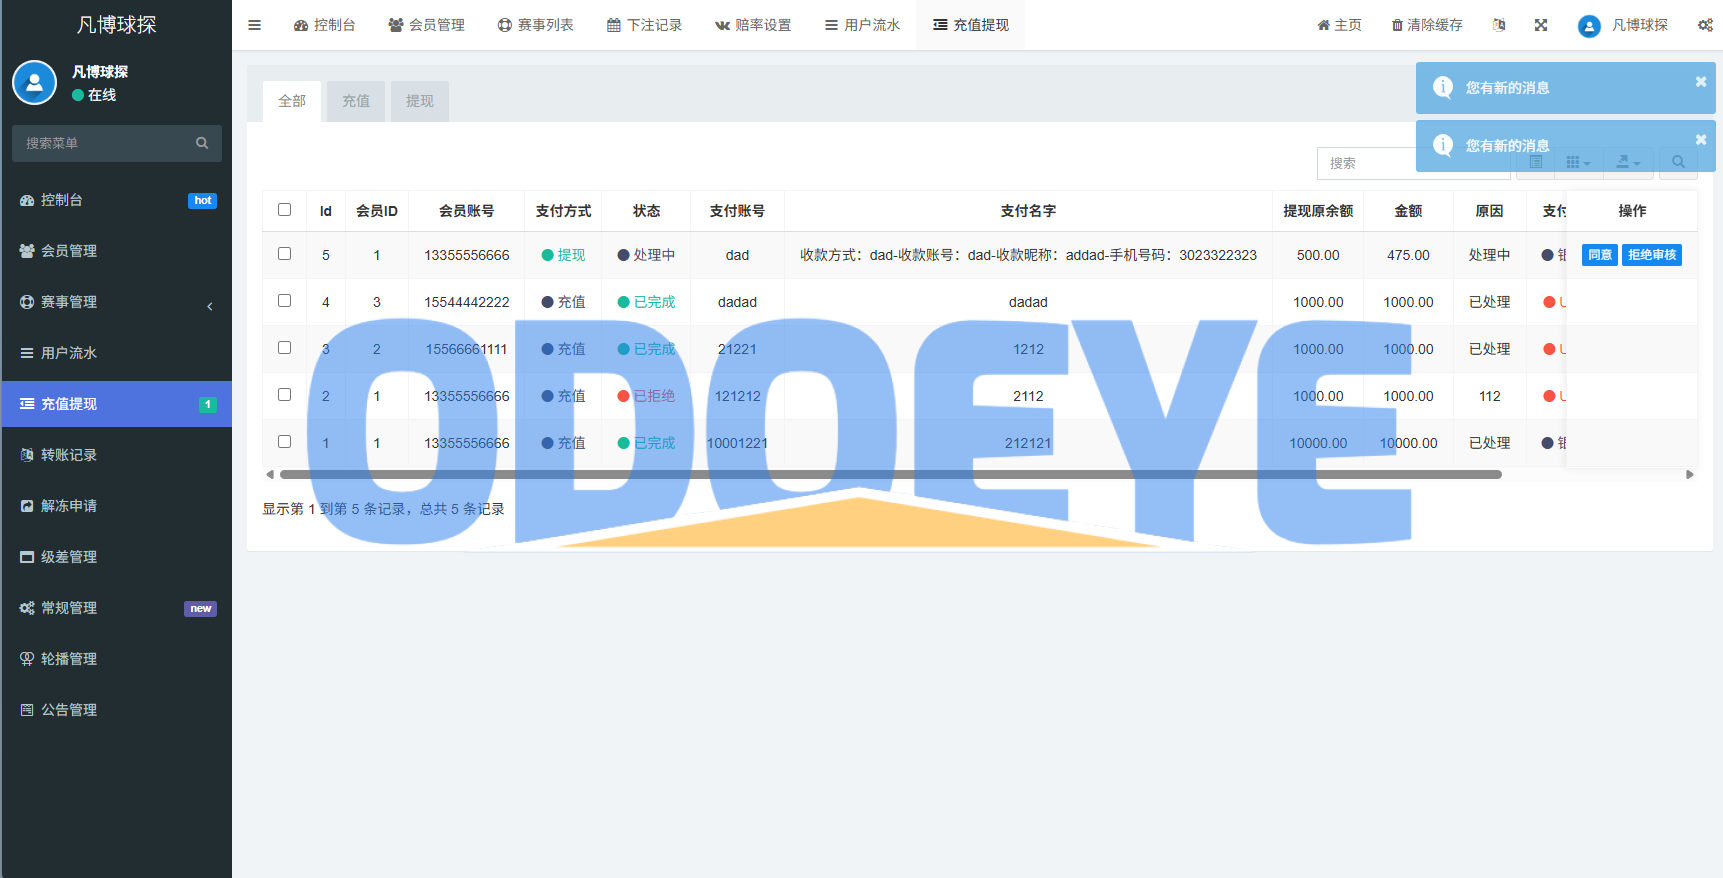1723x878 pixels.
Task: Click the hot badge beside 控制台
Action: (203, 201)
